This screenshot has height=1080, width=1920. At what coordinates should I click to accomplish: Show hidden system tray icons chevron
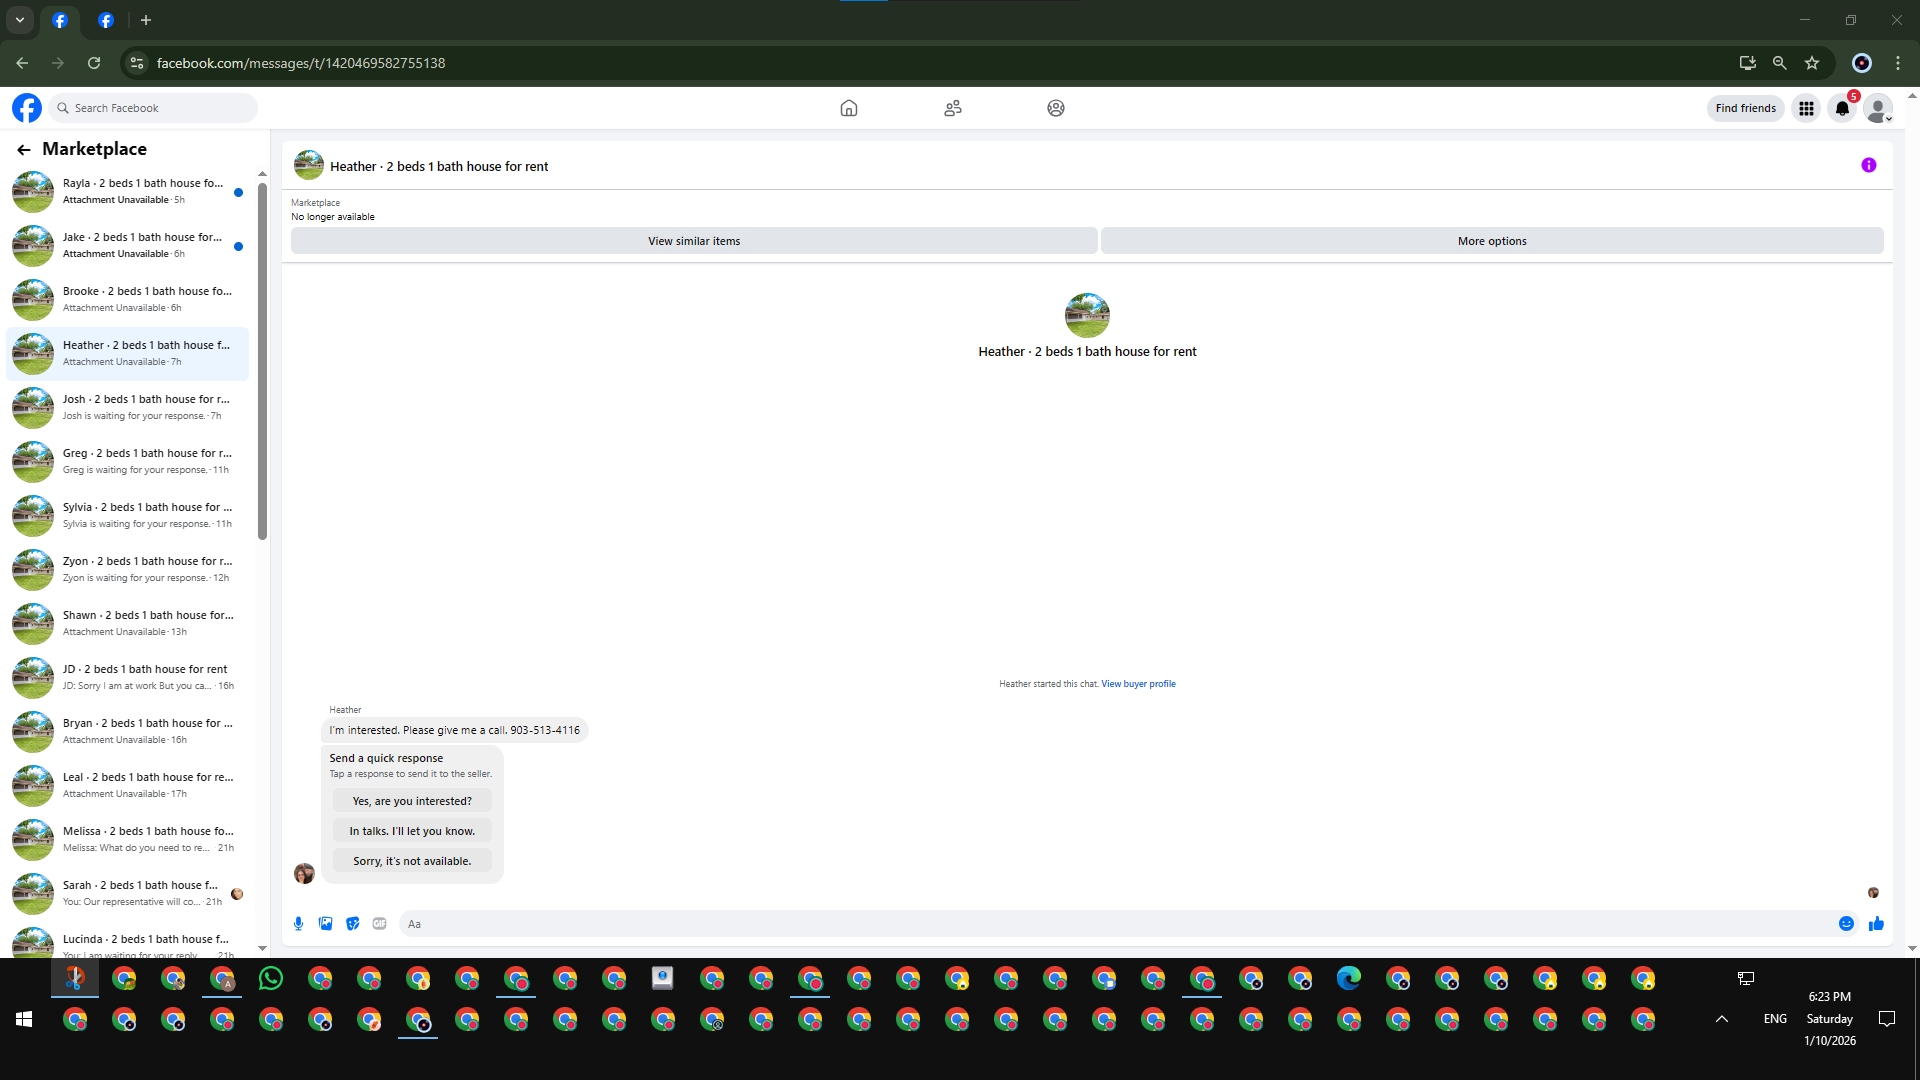pos(1721,1019)
